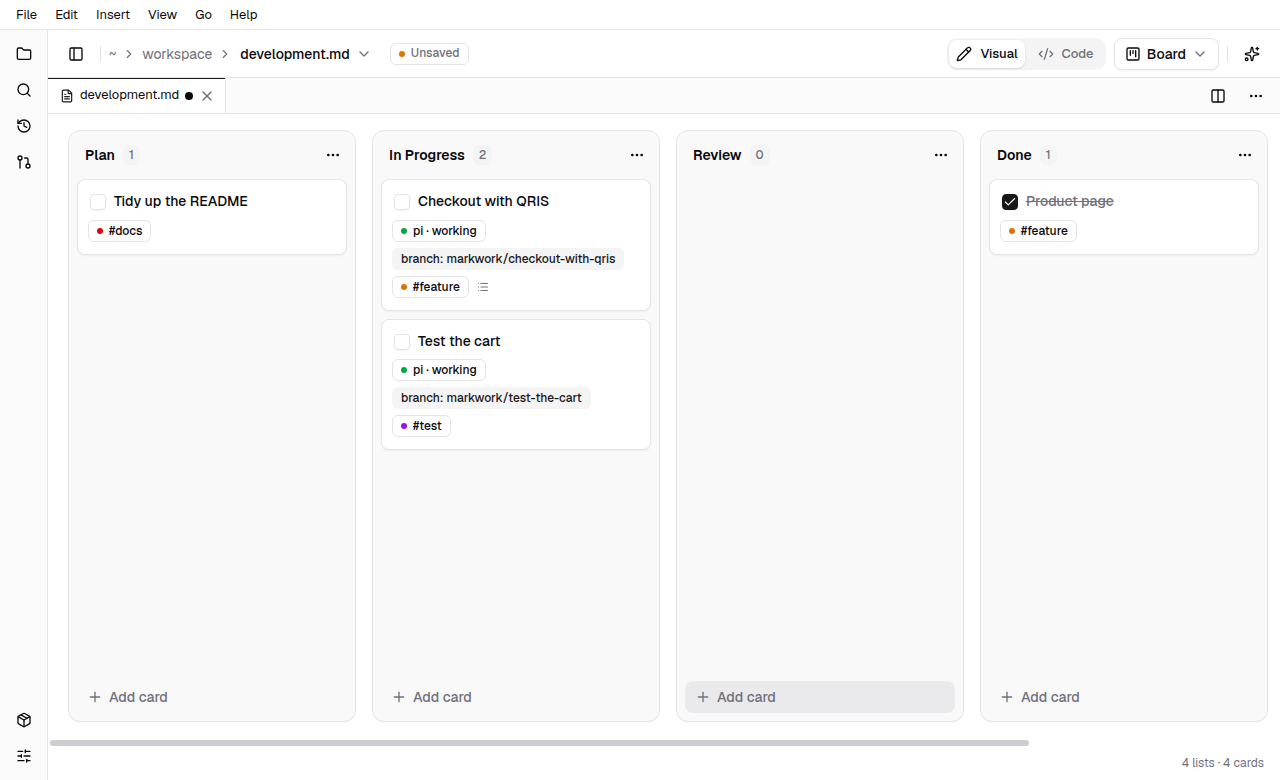Check the Tidy up the README checkbox
Screen dimensions: 1280x780
tap(98, 202)
